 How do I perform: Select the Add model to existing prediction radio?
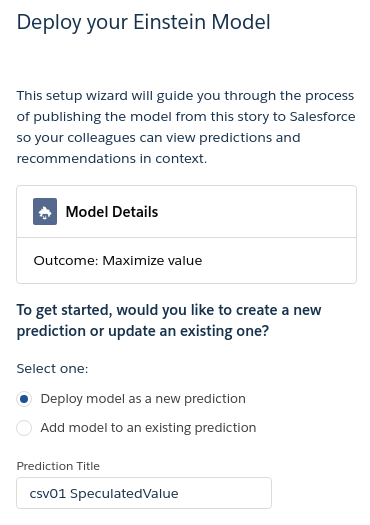tap(24, 428)
